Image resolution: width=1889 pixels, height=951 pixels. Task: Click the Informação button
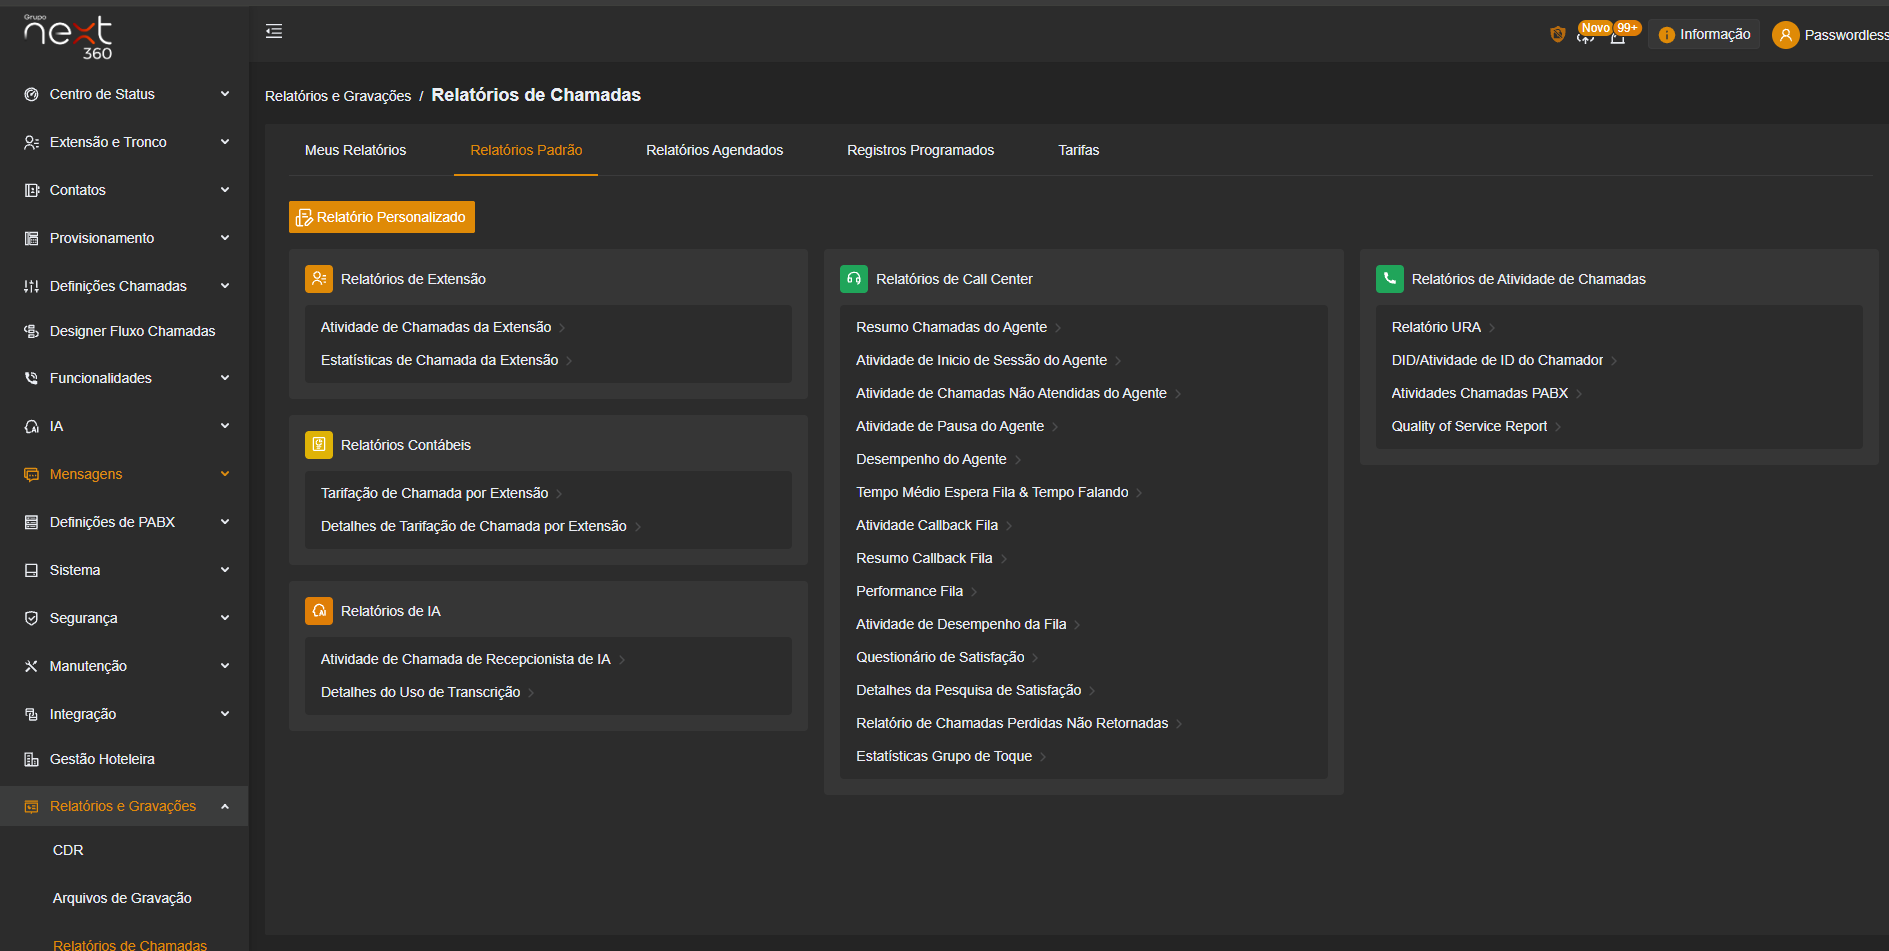(1704, 35)
